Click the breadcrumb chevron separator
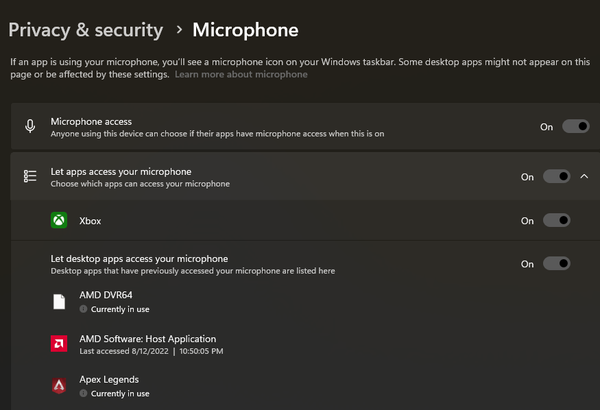 click(x=179, y=29)
